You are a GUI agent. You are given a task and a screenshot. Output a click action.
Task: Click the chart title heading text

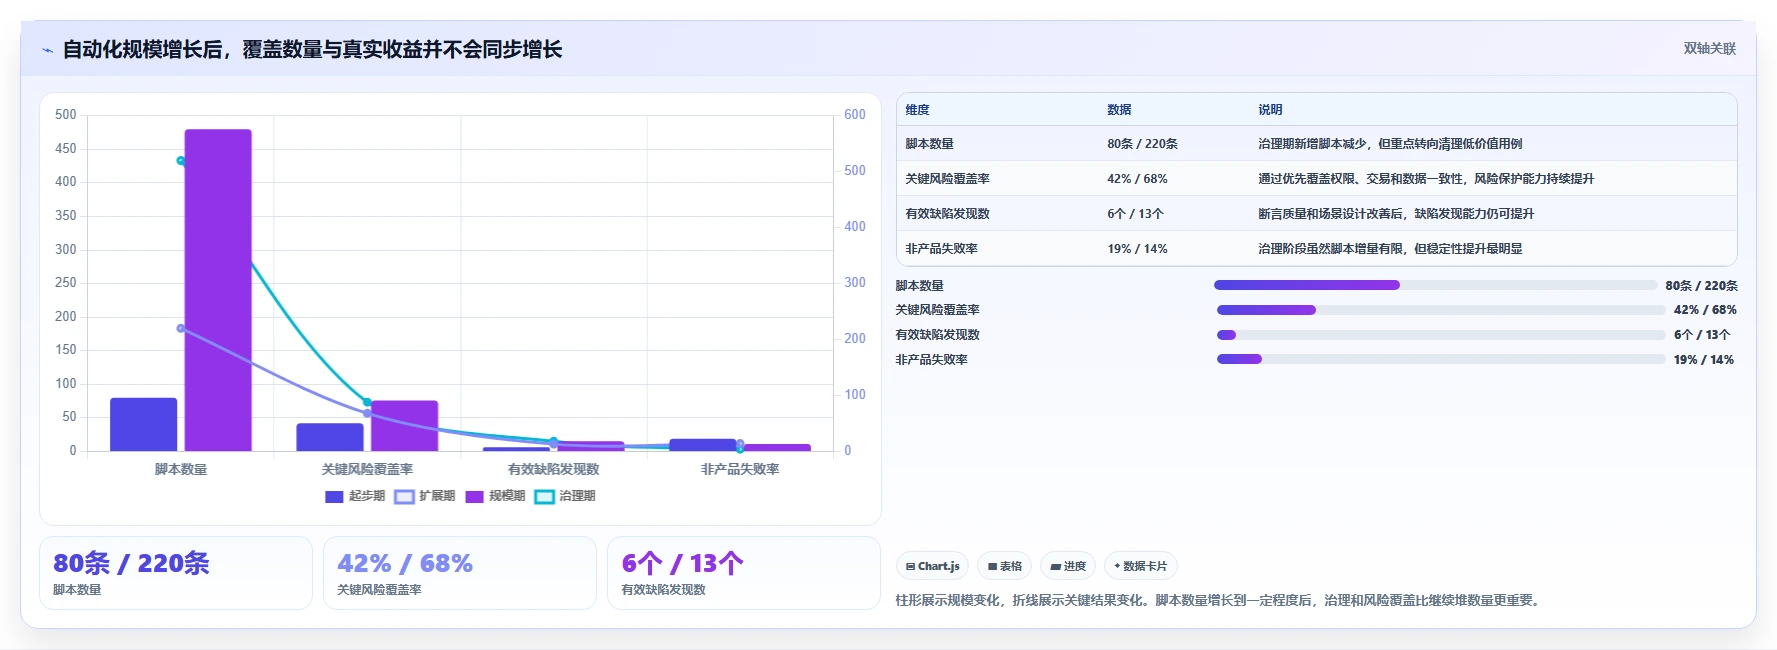312,50
